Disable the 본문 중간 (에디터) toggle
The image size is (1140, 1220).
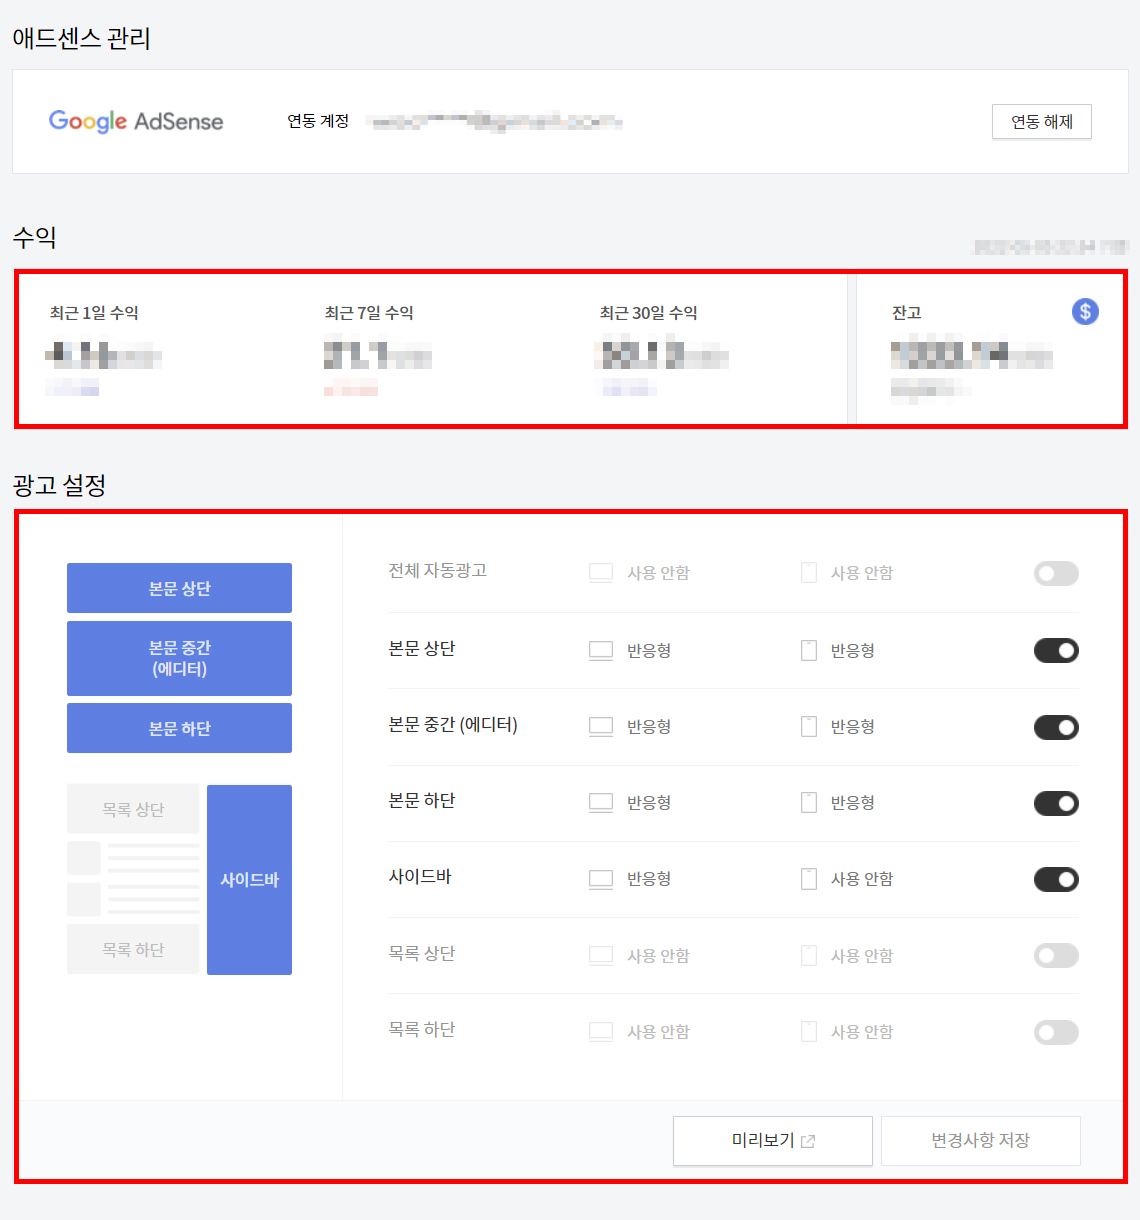1056,727
